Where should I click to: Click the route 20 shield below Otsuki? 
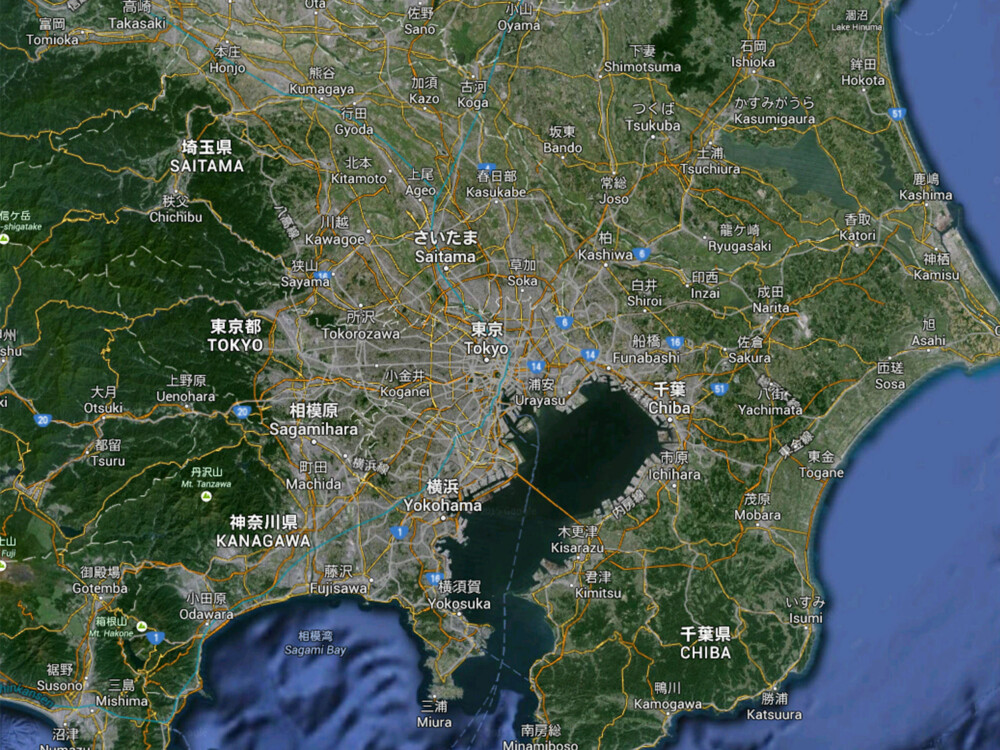pos(43,420)
